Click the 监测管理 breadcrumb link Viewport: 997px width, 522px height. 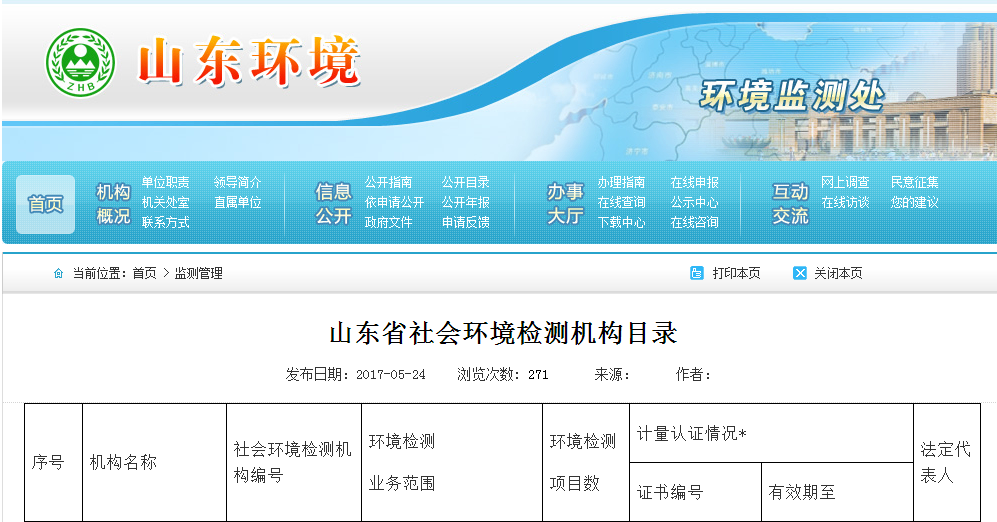[x=198, y=273]
